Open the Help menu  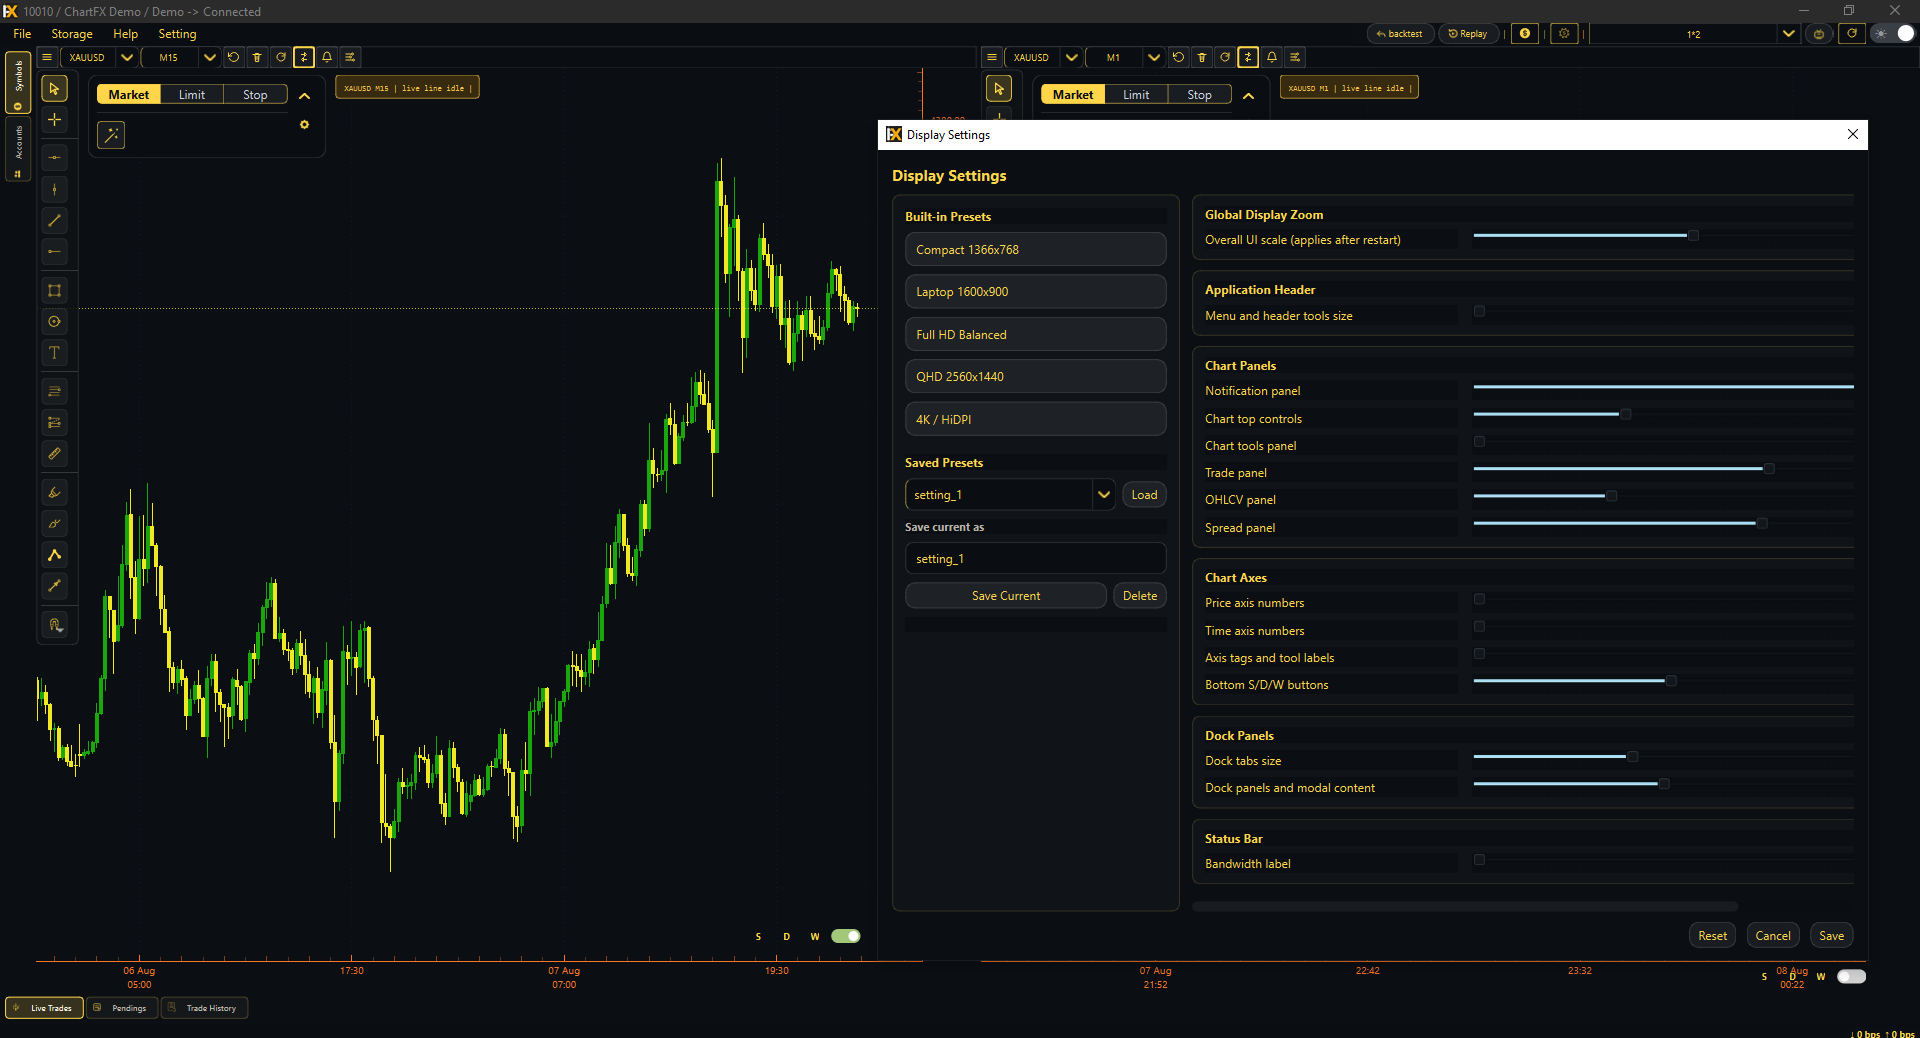[x=126, y=34]
